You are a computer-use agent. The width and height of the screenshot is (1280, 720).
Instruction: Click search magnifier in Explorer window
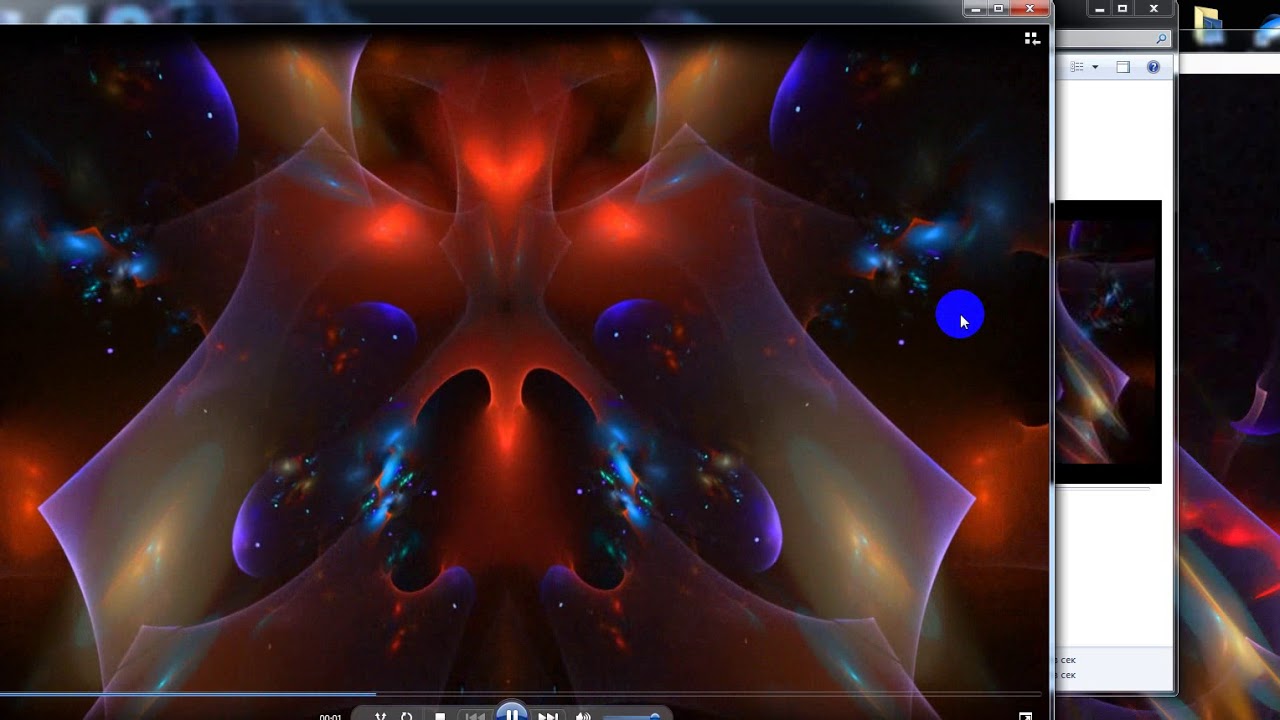(x=1161, y=39)
